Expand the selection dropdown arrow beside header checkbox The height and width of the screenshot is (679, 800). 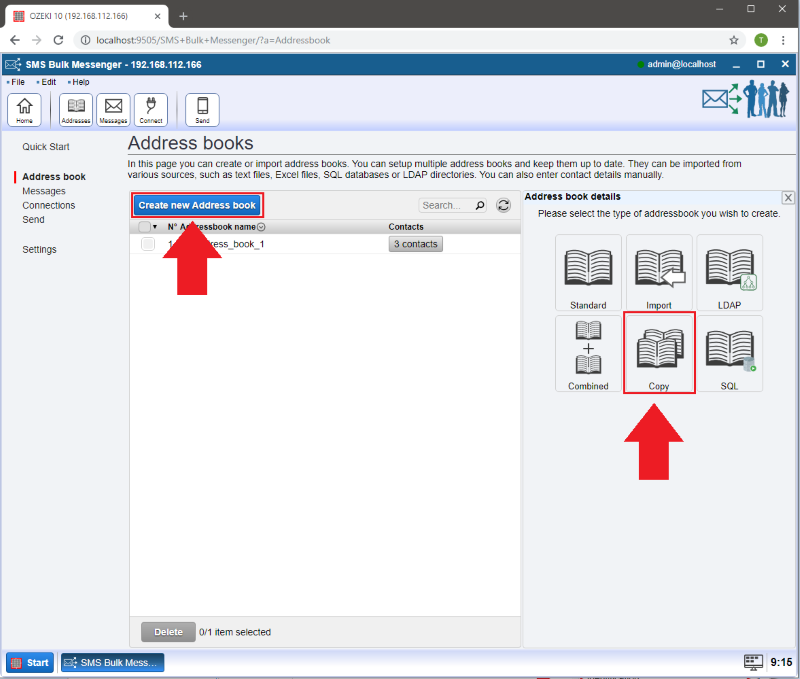click(x=155, y=227)
